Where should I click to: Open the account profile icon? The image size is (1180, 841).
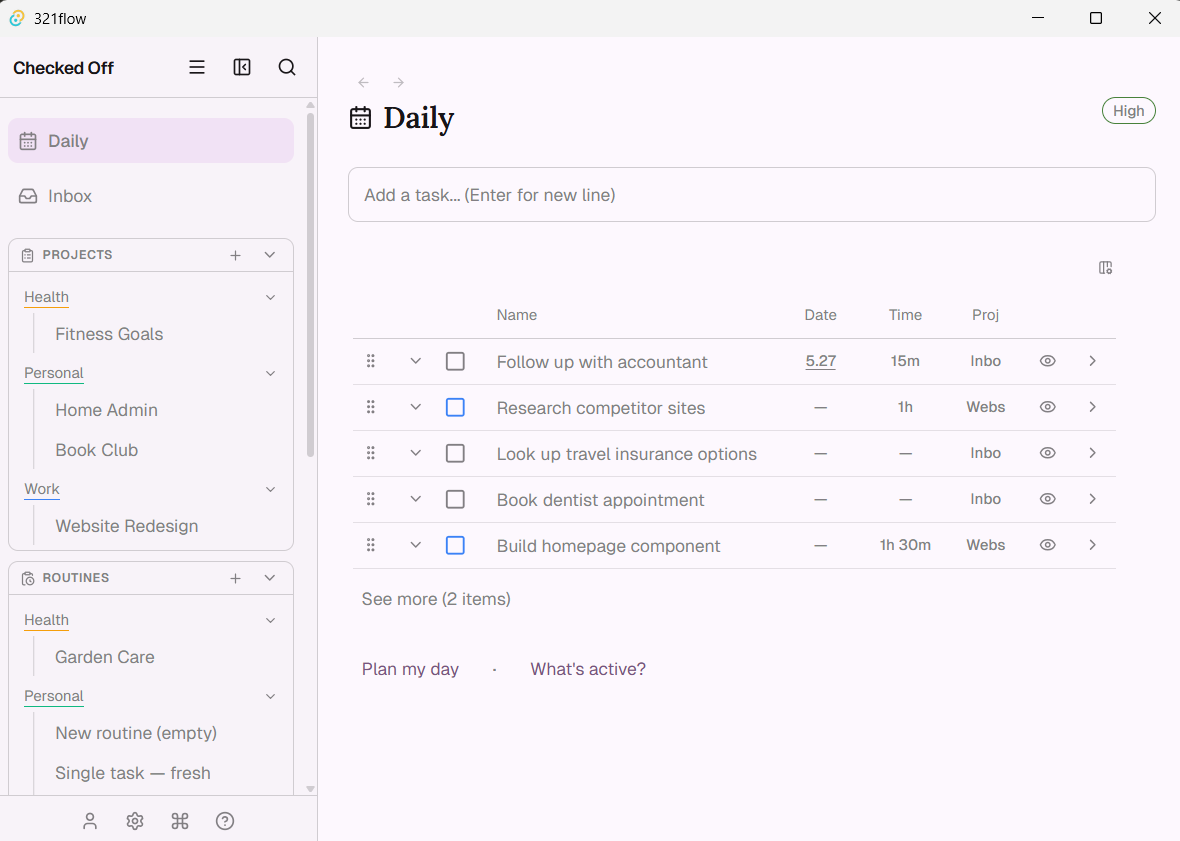coord(90,821)
